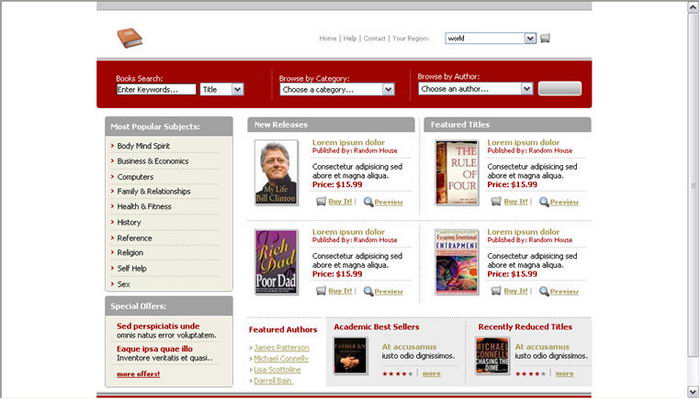Open the Title search type dropdown
Screen dimensions: 700x399
click(x=222, y=89)
